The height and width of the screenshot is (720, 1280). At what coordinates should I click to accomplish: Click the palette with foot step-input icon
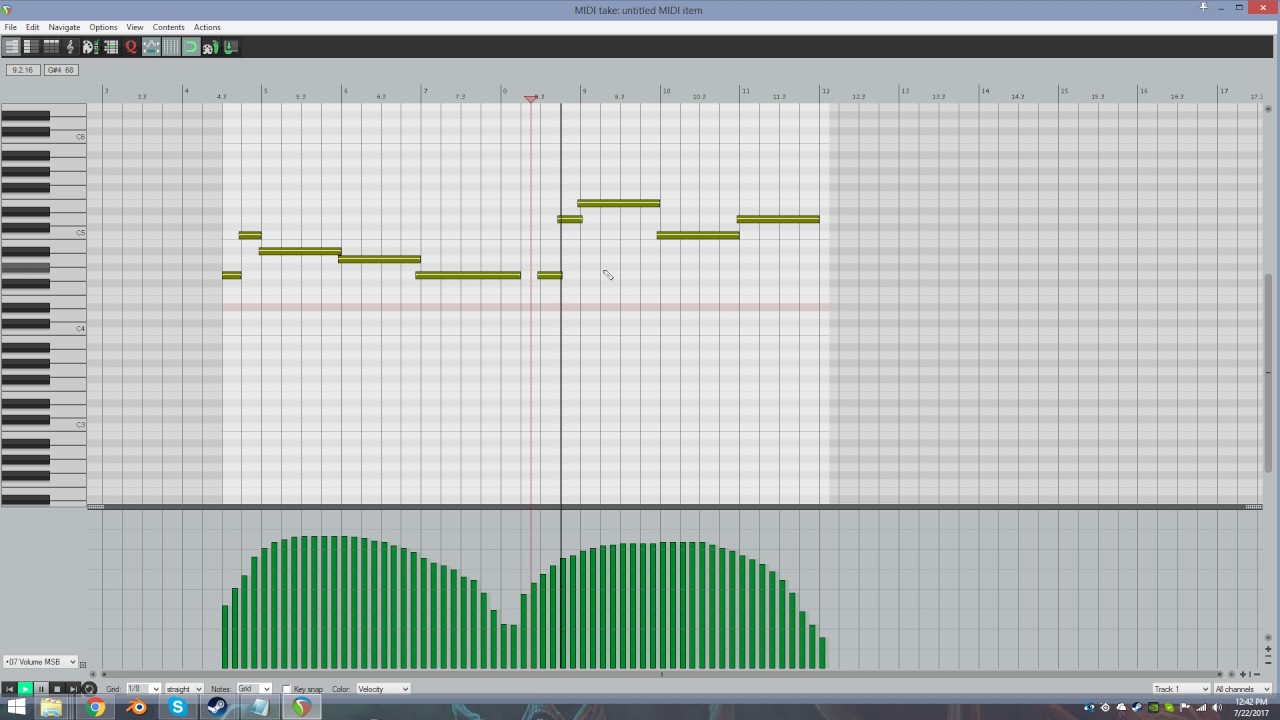click(x=210, y=47)
